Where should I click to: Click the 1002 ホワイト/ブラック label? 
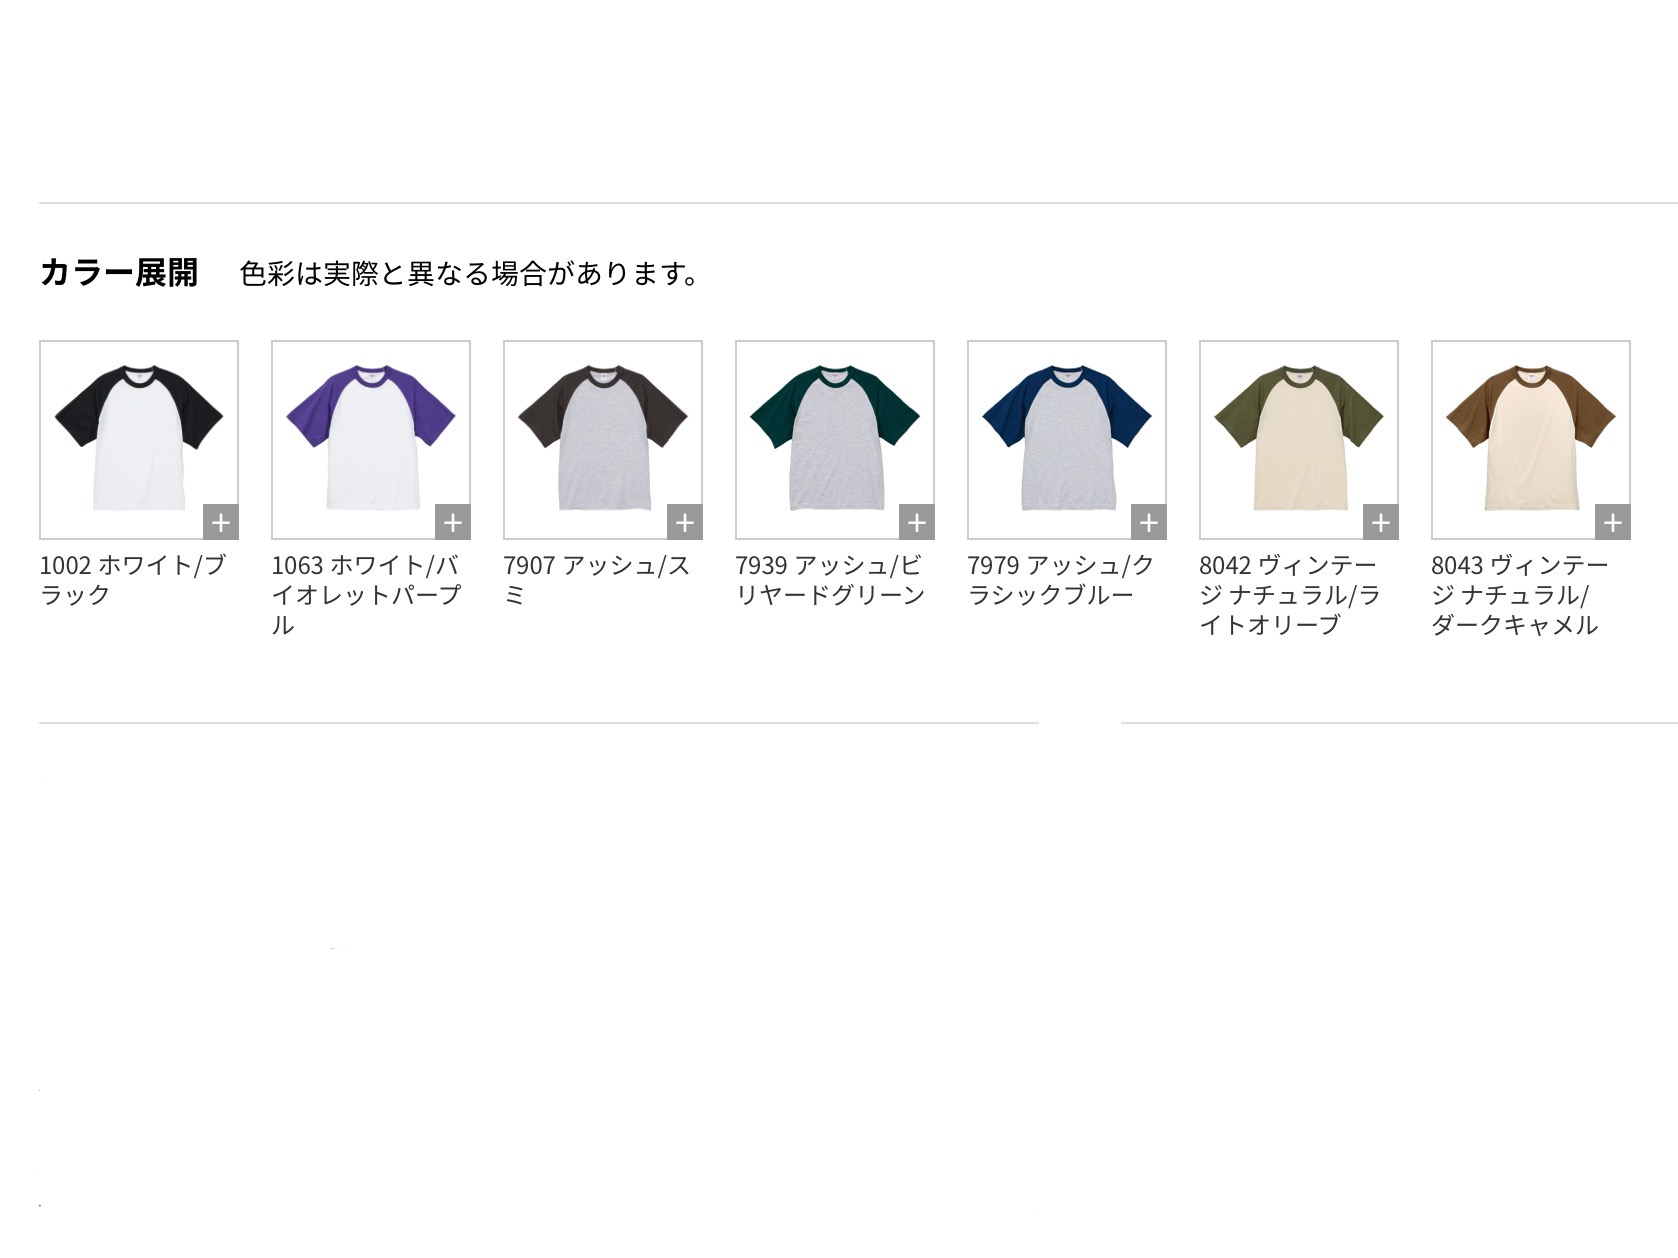pos(133,580)
